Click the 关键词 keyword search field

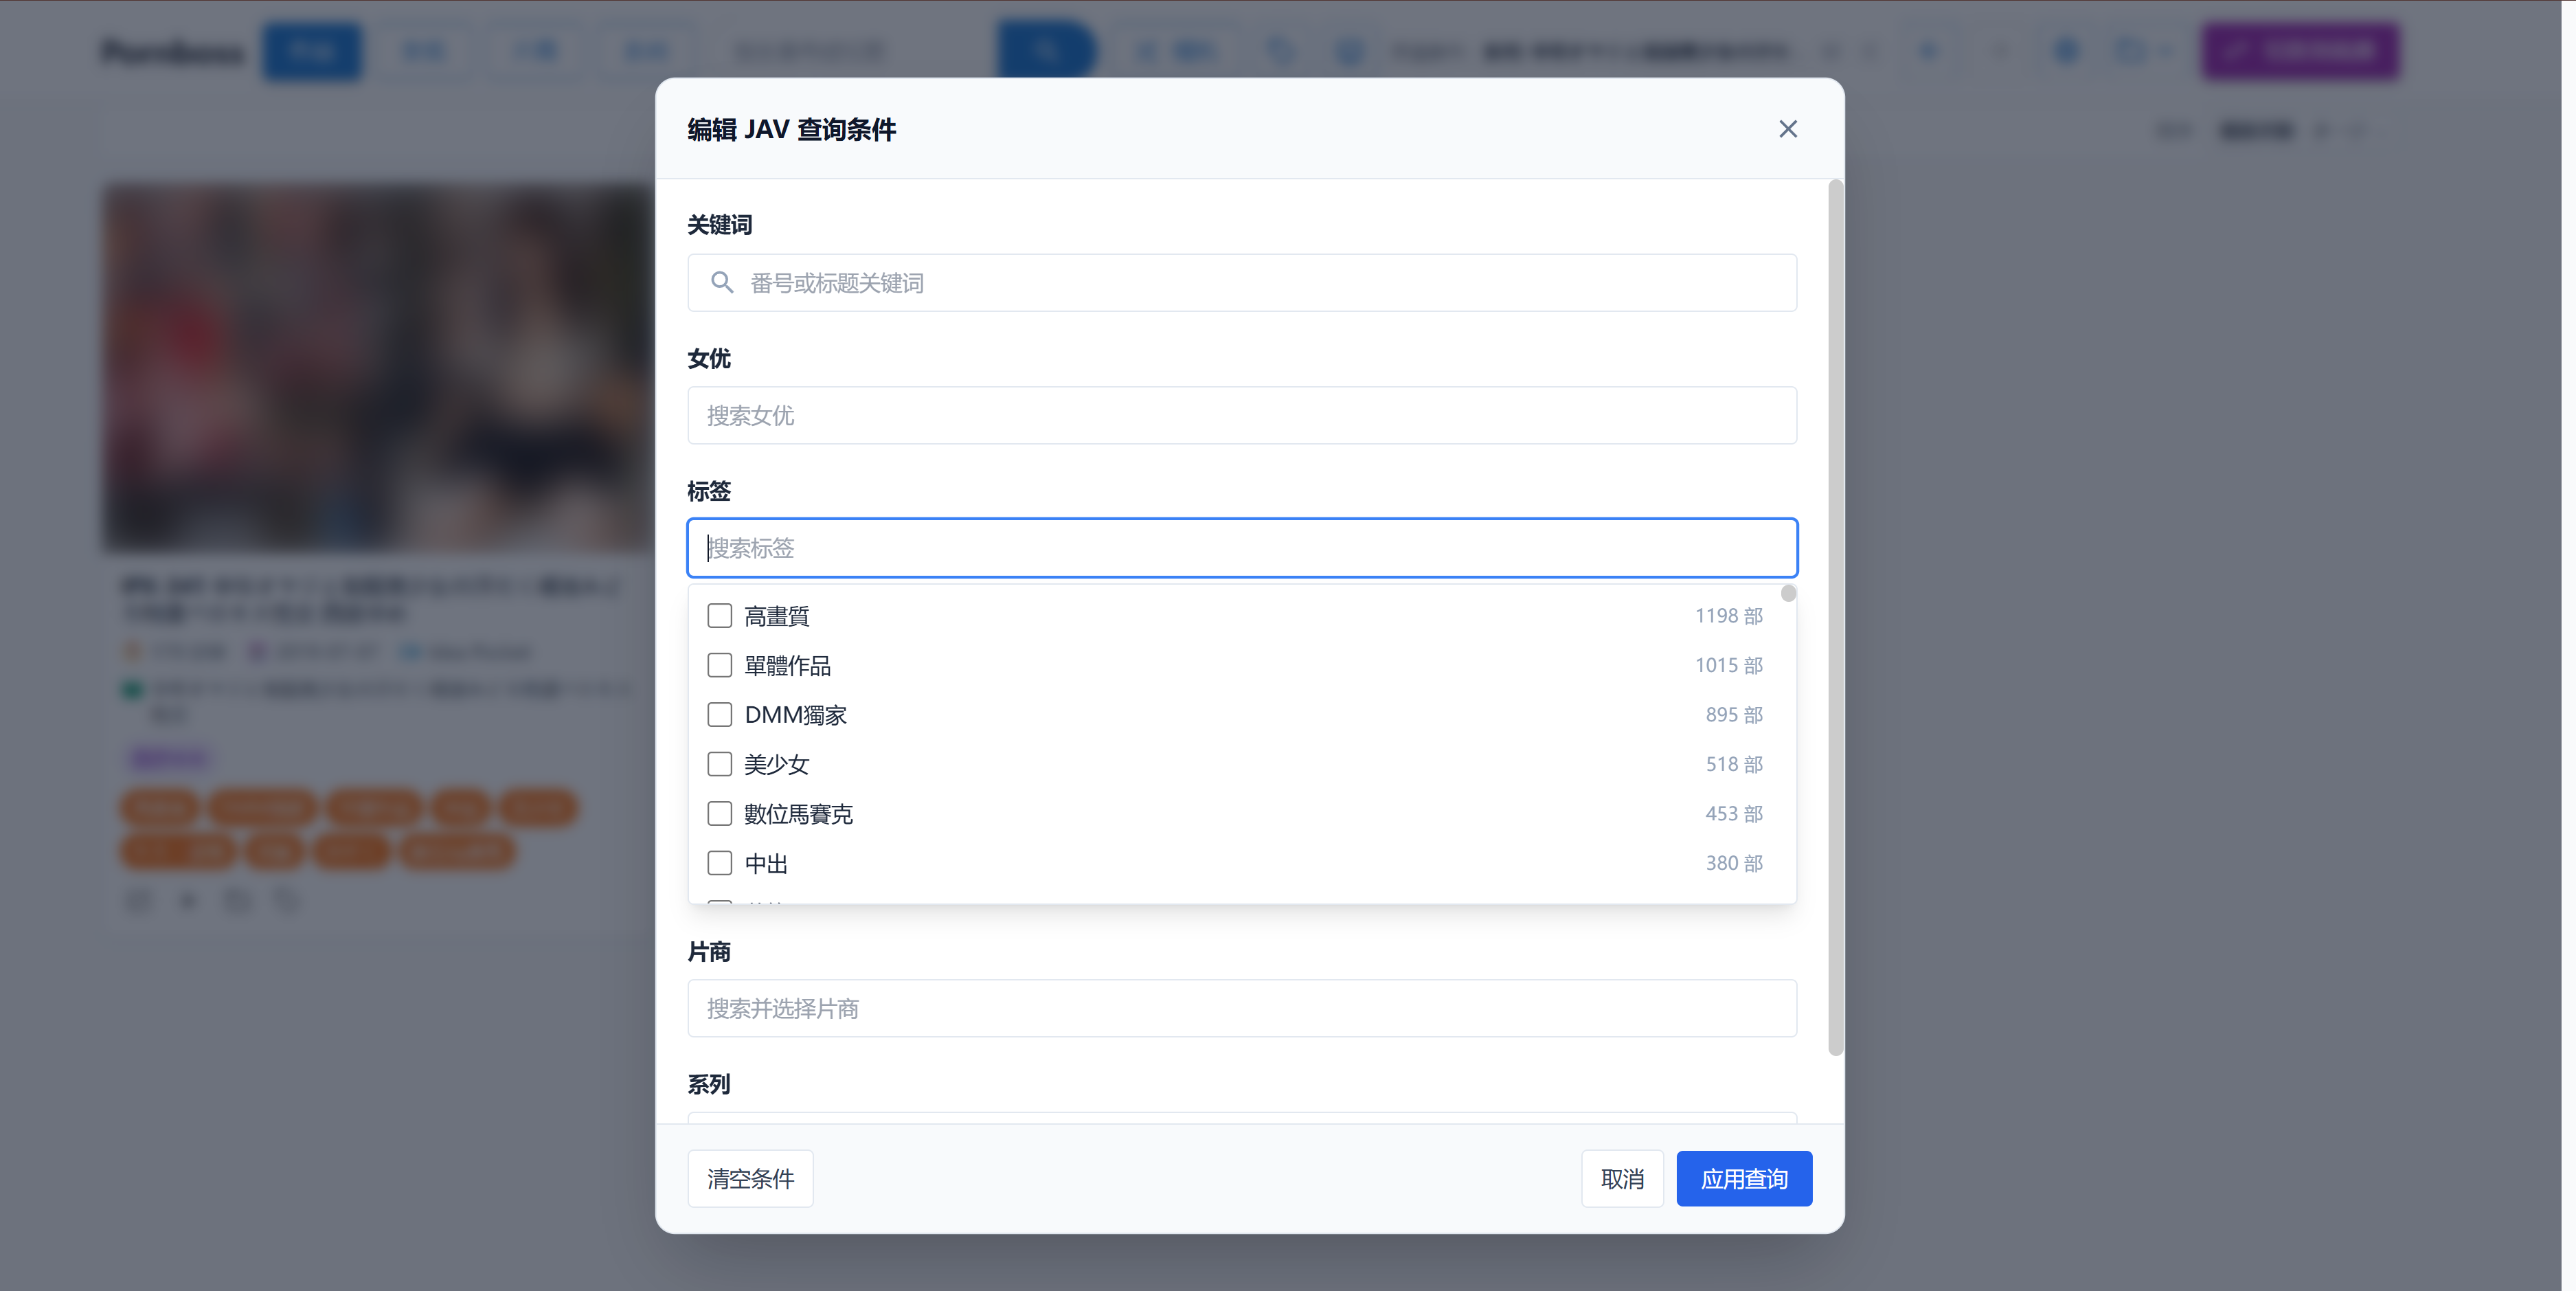[x=1242, y=283]
